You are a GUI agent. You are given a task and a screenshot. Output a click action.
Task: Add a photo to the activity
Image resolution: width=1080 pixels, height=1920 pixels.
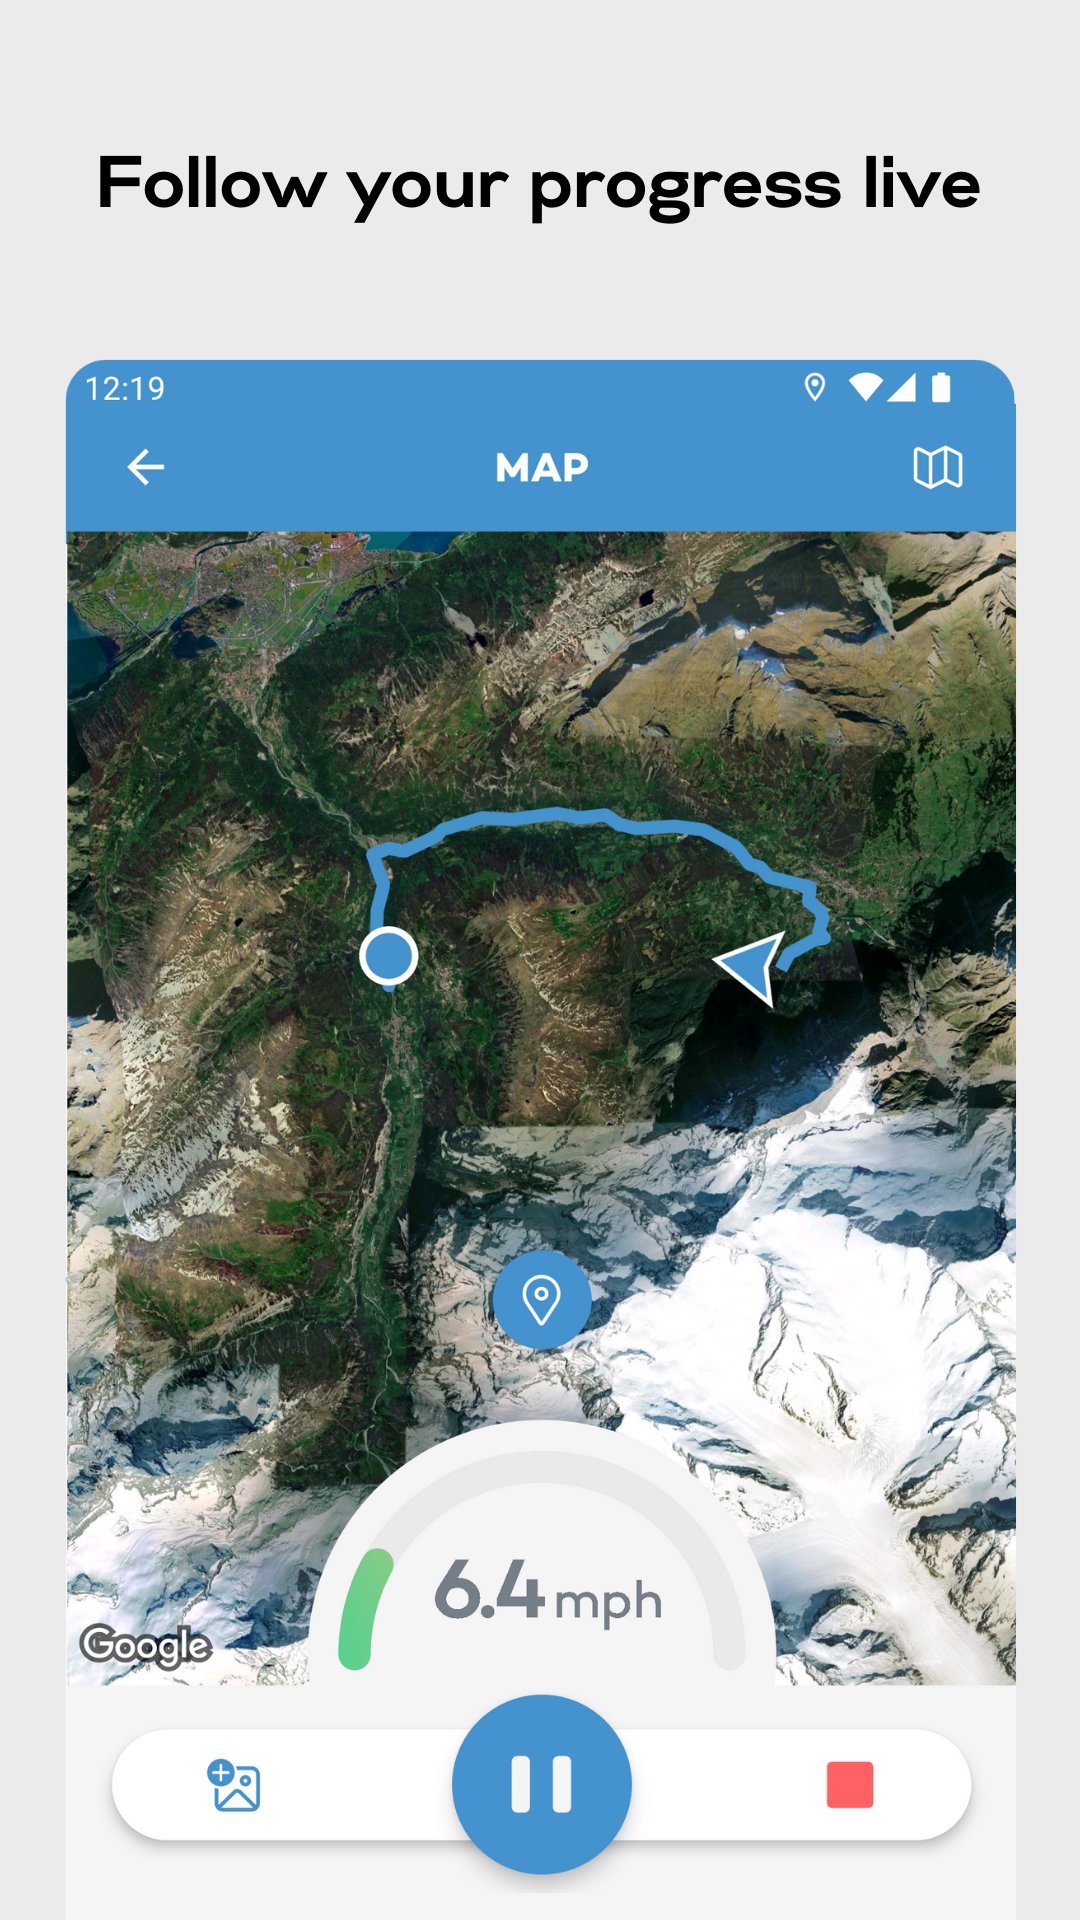[234, 1786]
